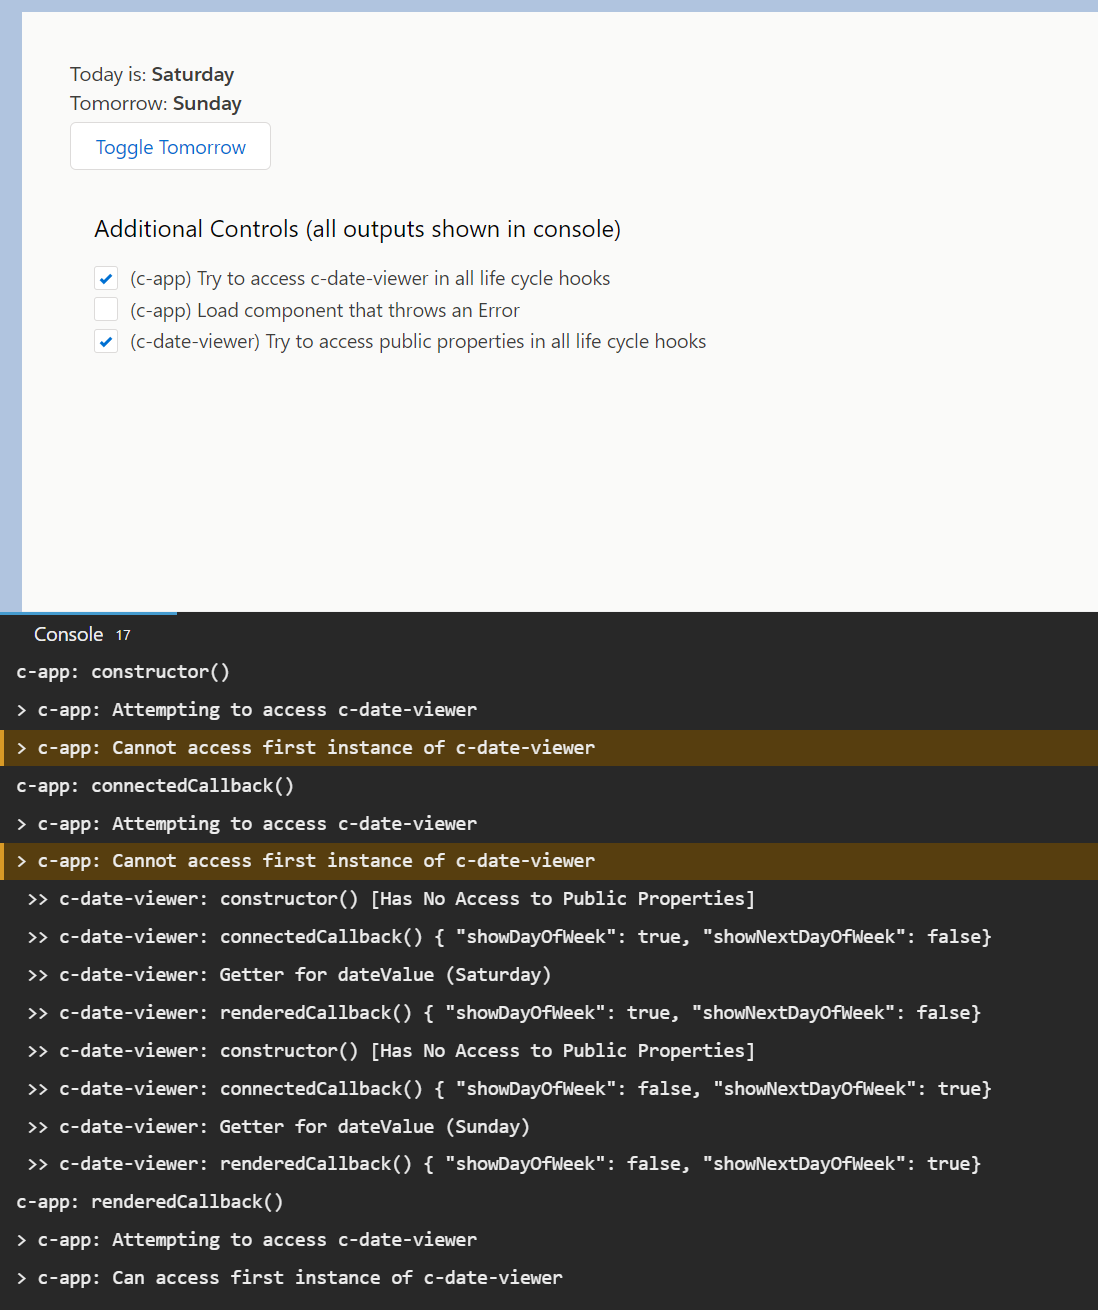Click the "Getter for dateValue (Saturday)" log line
1098x1310 pixels.
pos(305,974)
